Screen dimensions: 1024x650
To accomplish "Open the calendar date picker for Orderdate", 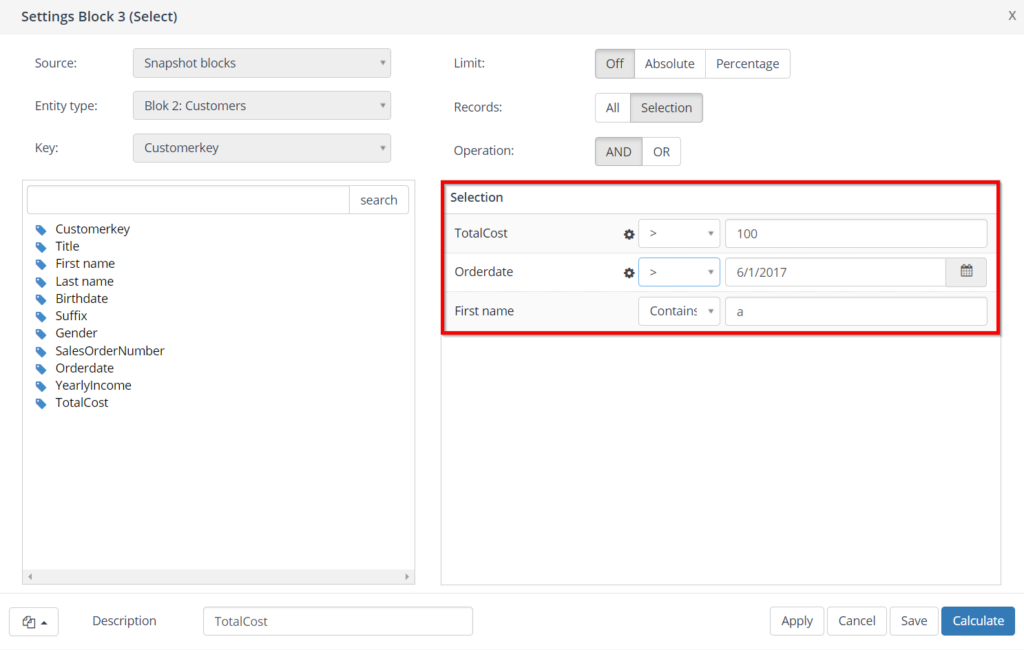I will [x=966, y=272].
